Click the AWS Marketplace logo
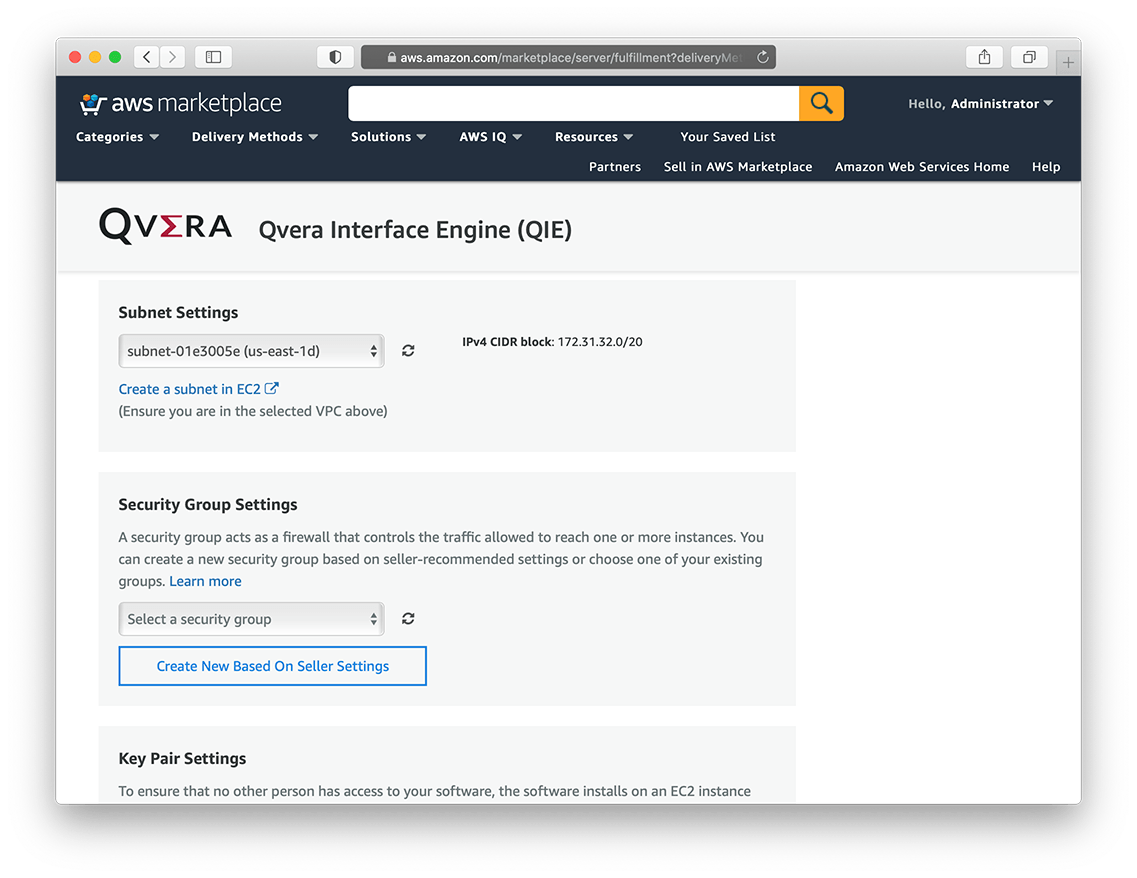The image size is (1137, 878). click(x=180, y=104)
